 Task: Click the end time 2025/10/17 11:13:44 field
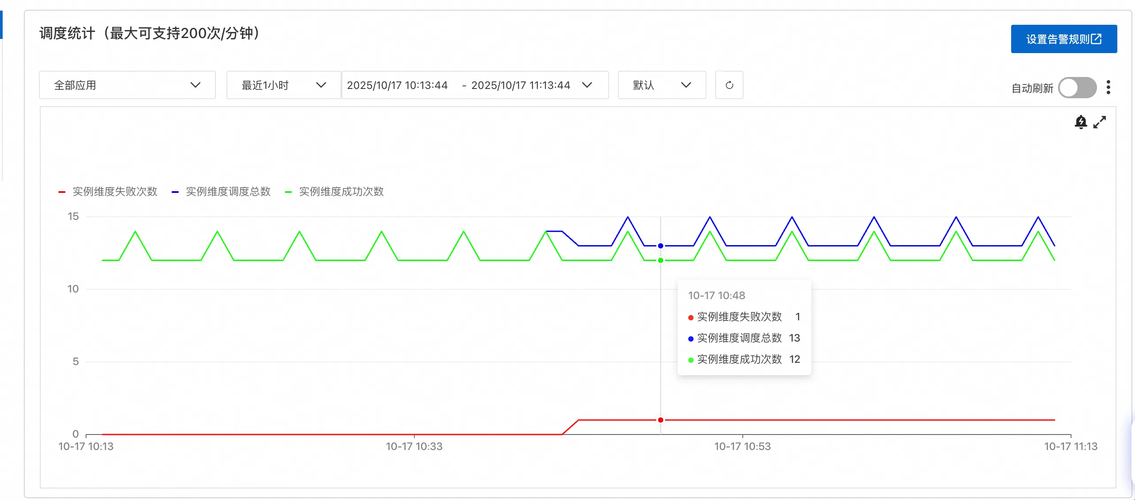click(x=520, y=85)
